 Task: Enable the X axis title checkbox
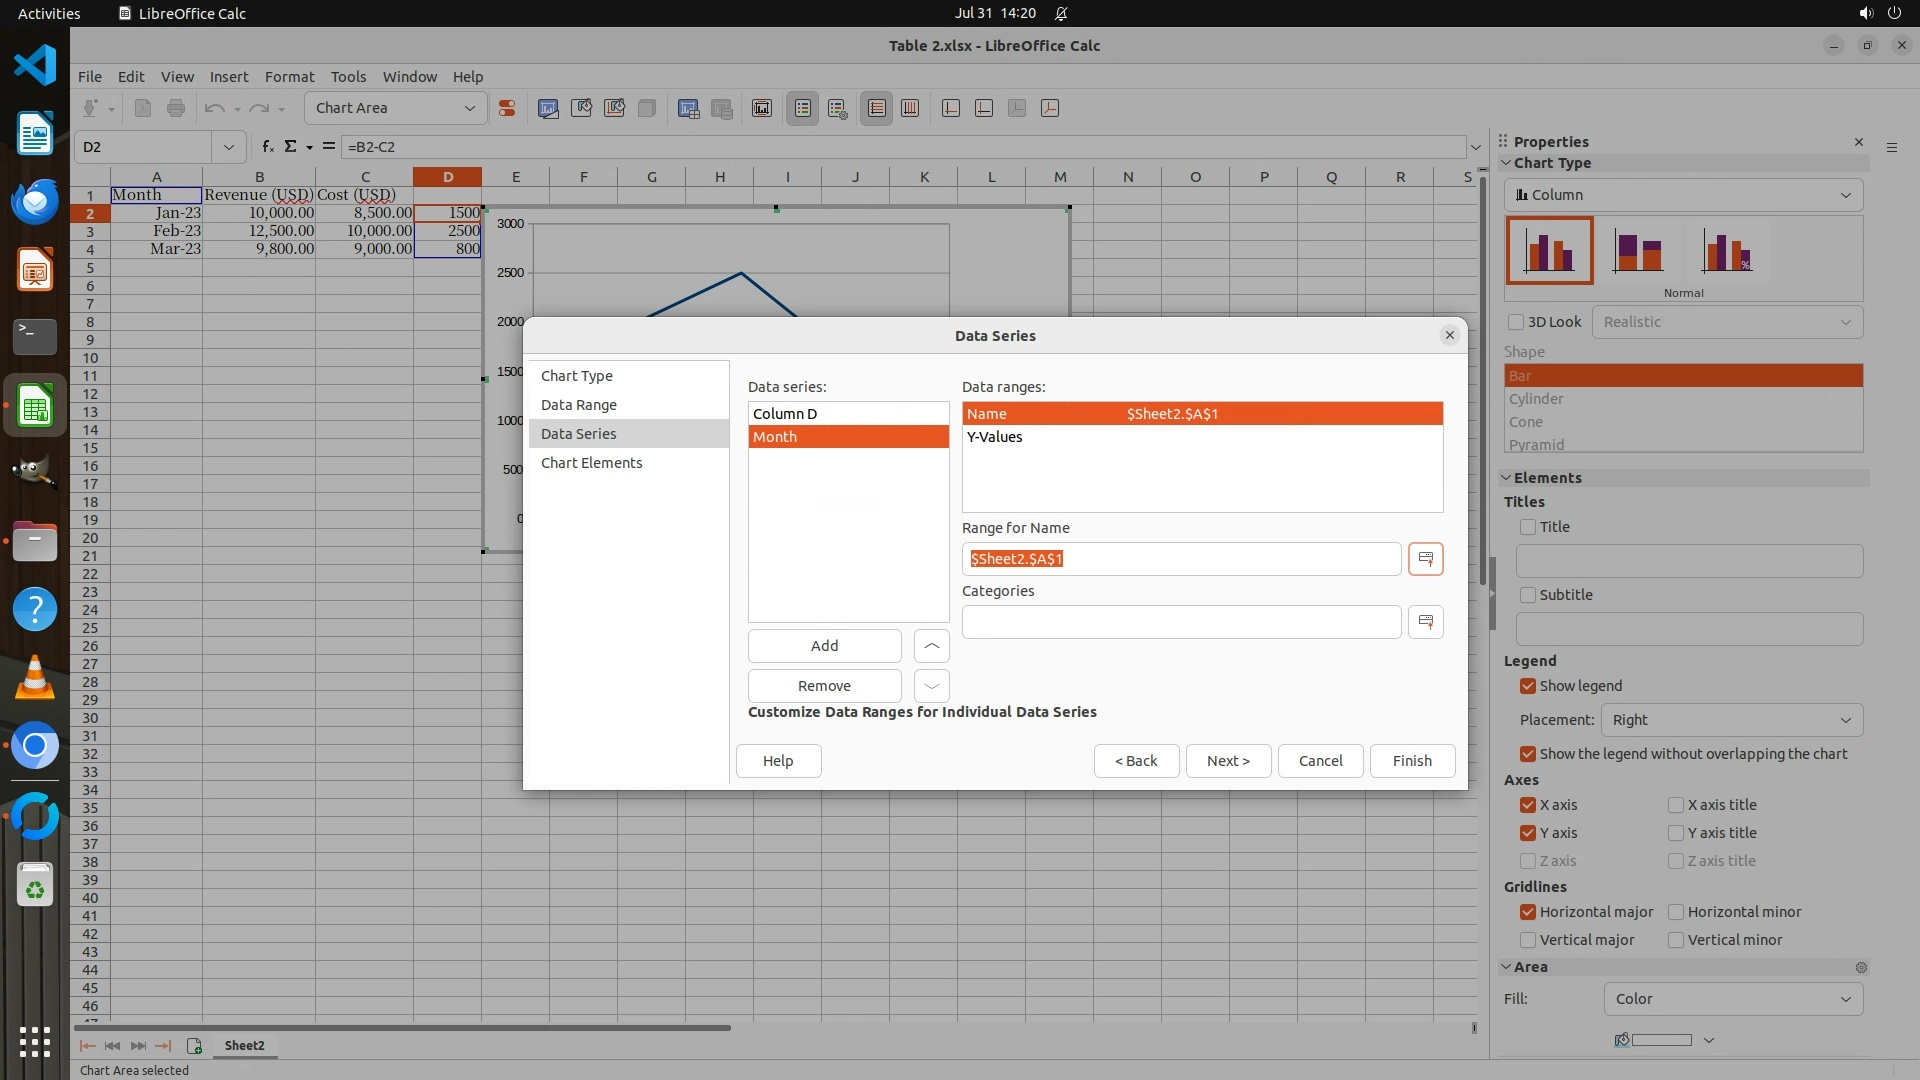pyautogui.click(x=1675, y=805)
